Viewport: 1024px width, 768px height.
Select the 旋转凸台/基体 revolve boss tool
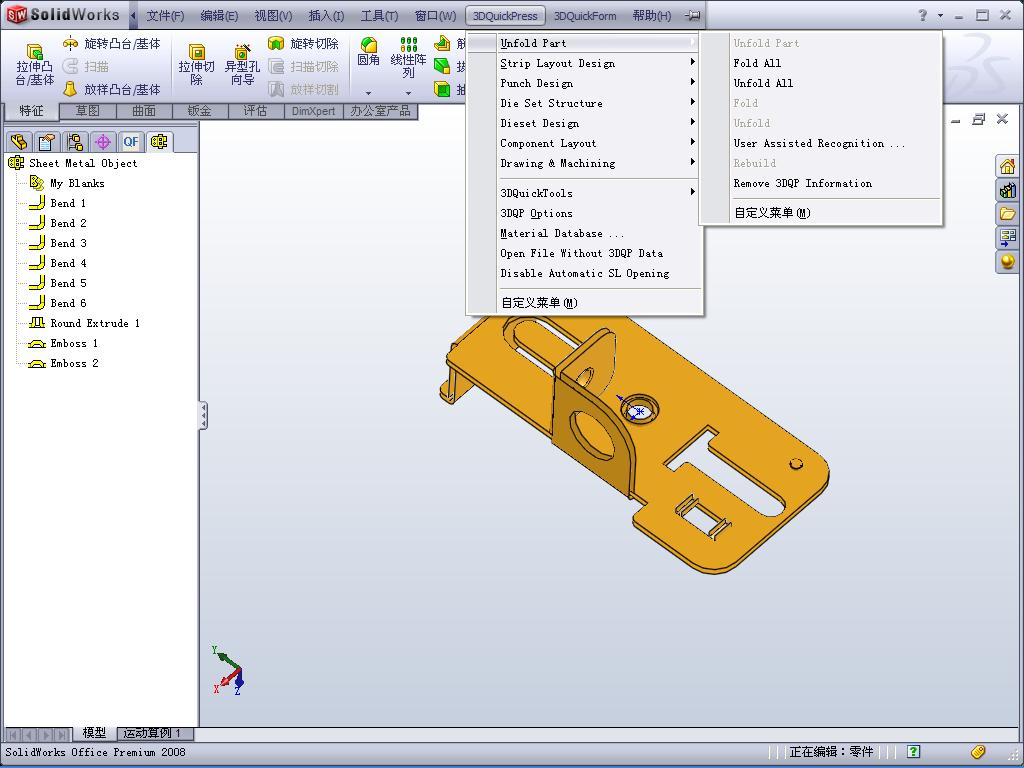click(x=111, y=44)
